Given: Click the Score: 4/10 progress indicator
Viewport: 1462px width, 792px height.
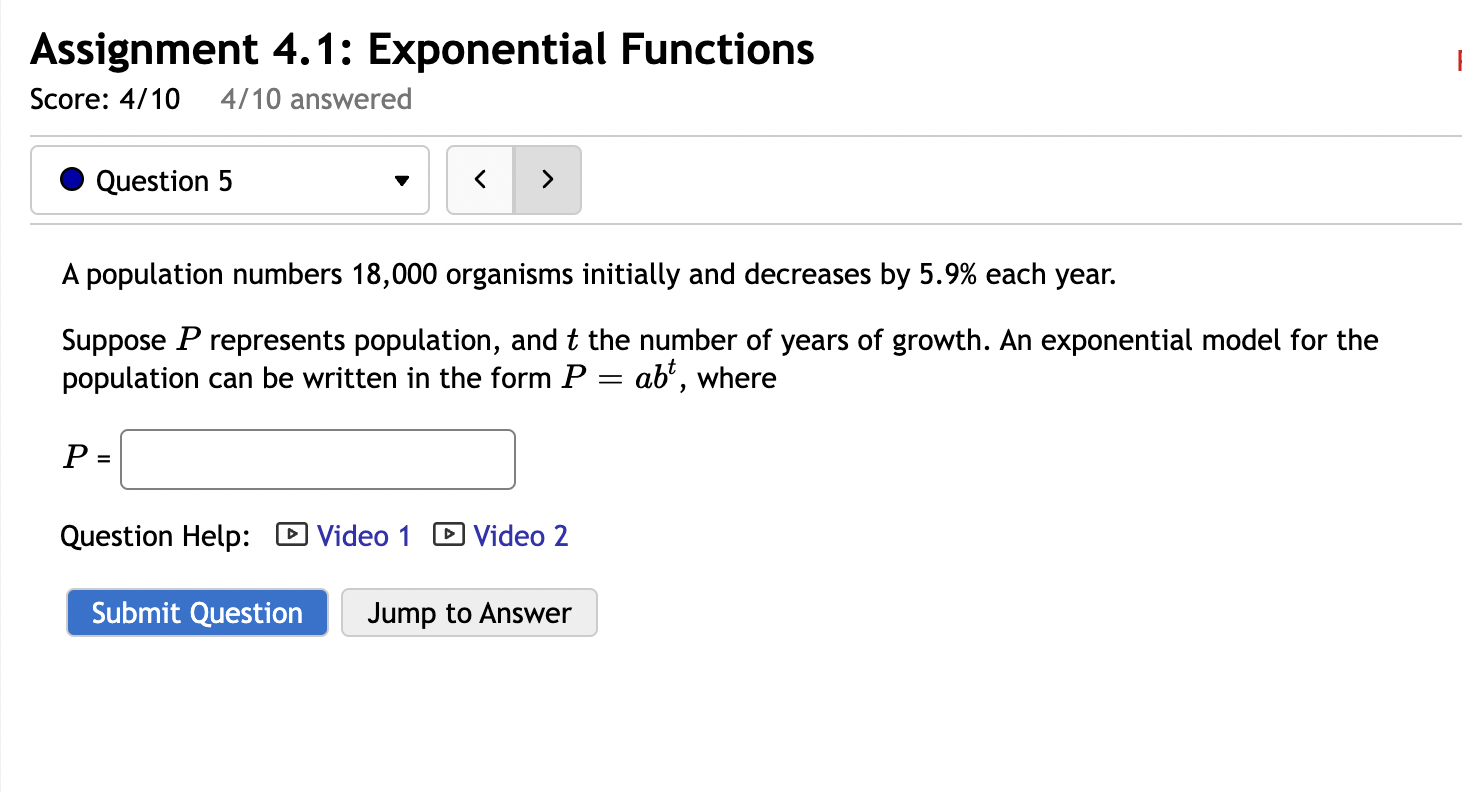Looking at the screenshot, I should pyautogui.click(x=104, y=99).
